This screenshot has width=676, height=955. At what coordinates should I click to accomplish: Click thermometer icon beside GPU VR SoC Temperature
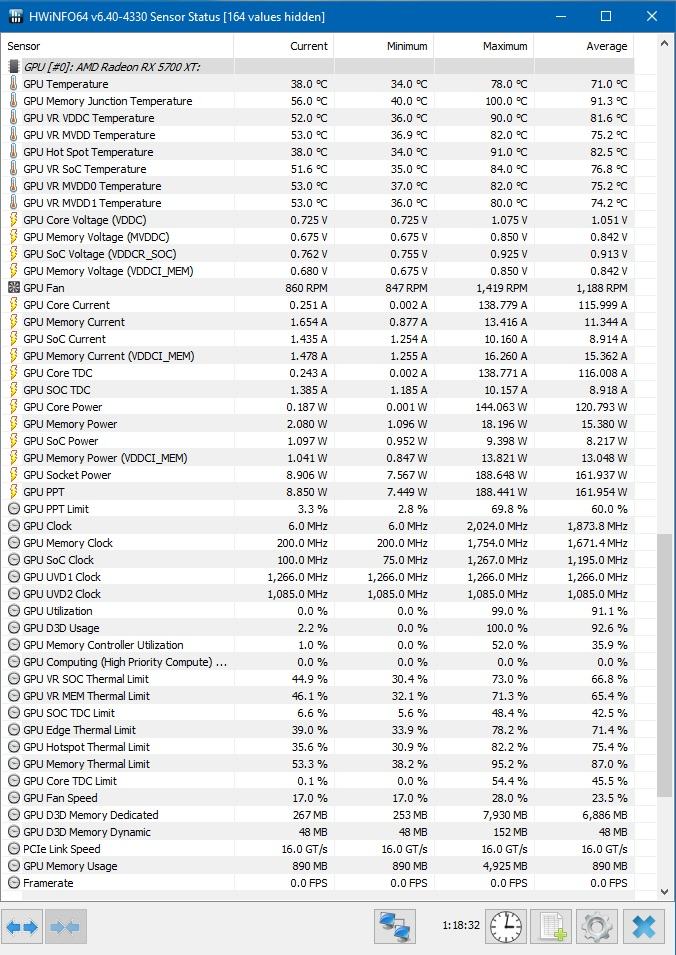coord(14,169)
